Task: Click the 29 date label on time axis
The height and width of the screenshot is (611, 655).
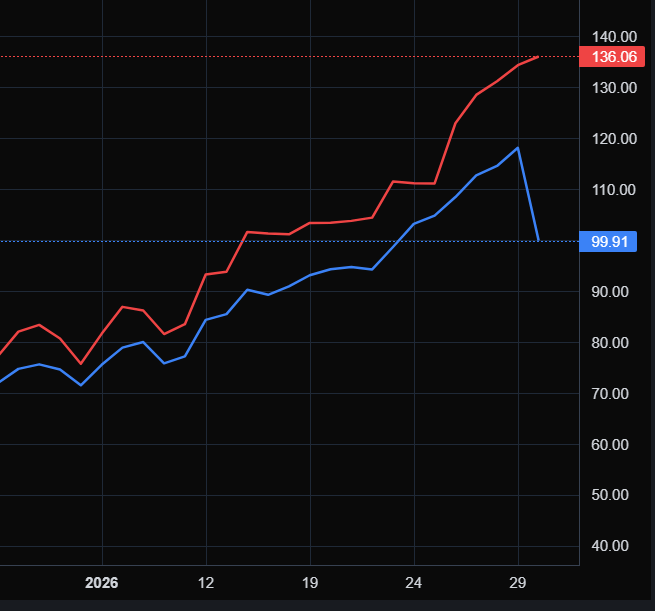Action: pyautogui.click(x=518, y=583)
